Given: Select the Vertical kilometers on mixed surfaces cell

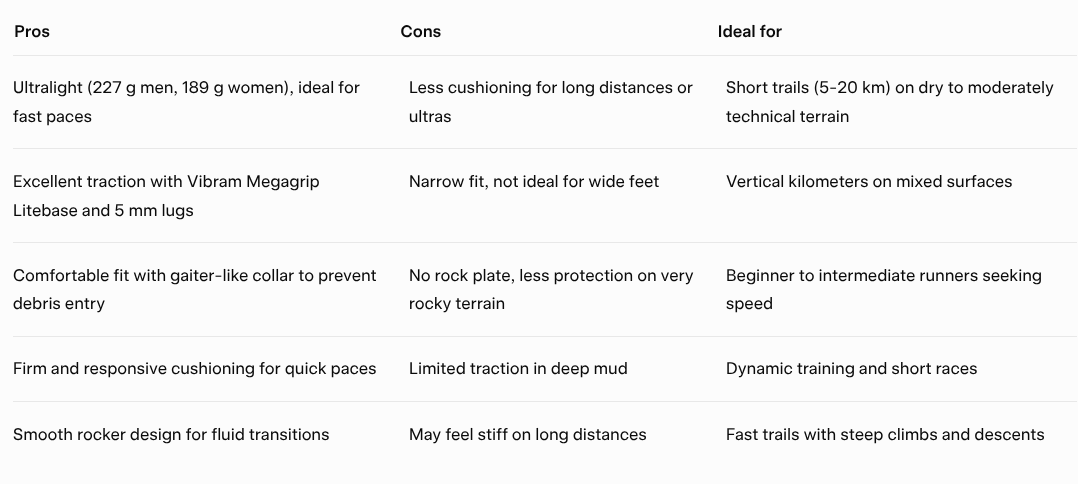Looking at the screenshot, I should pyautogui.click(x=869, y=182).
